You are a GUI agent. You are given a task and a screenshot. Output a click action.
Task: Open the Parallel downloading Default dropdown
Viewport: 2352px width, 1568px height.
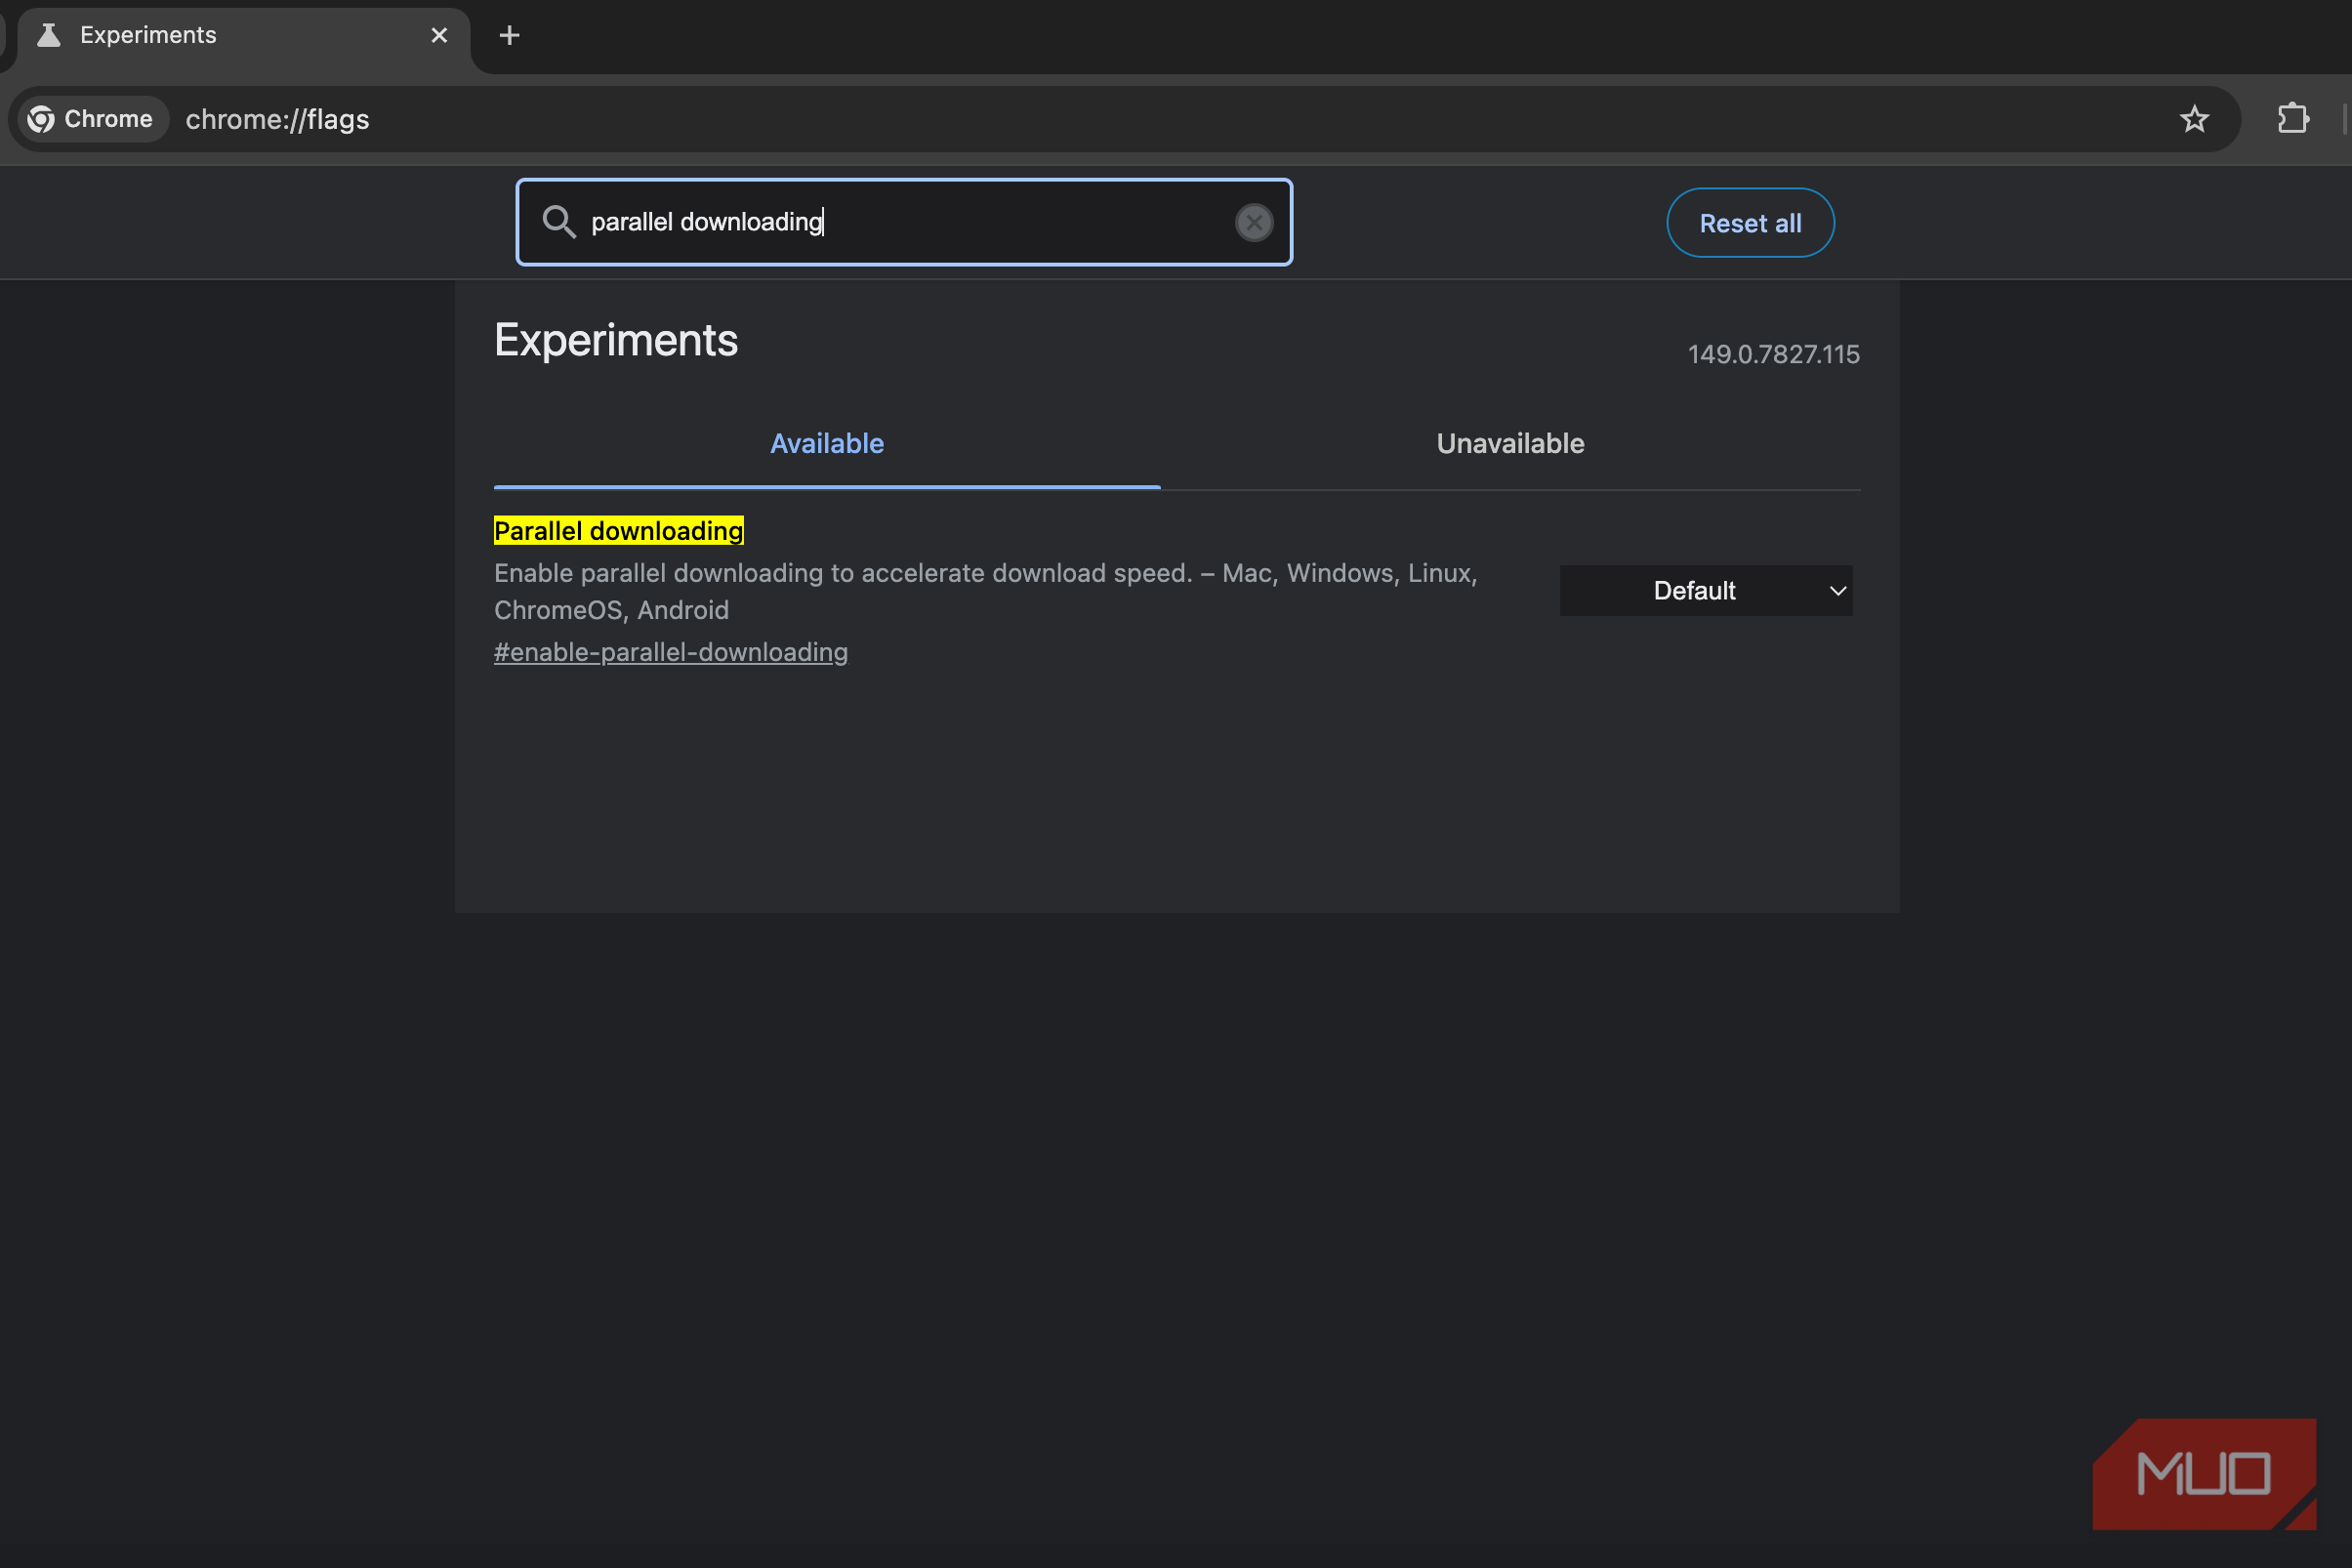click(1706, 591)
